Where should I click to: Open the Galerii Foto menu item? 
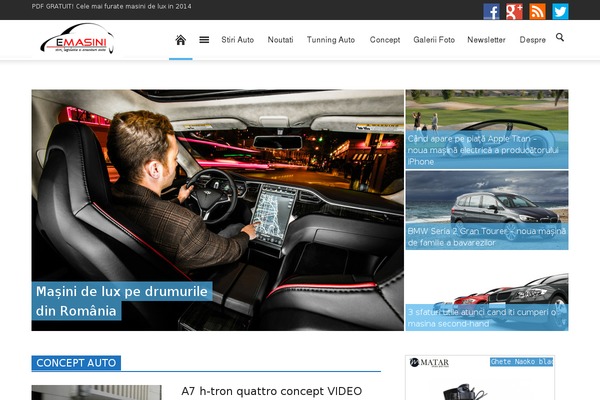pos(434,40)
